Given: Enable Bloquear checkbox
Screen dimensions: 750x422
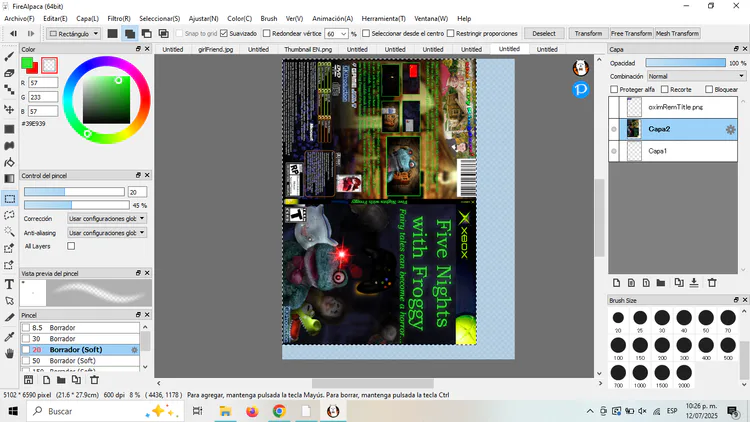Looking at the screenshot, I should coord(709,89).
